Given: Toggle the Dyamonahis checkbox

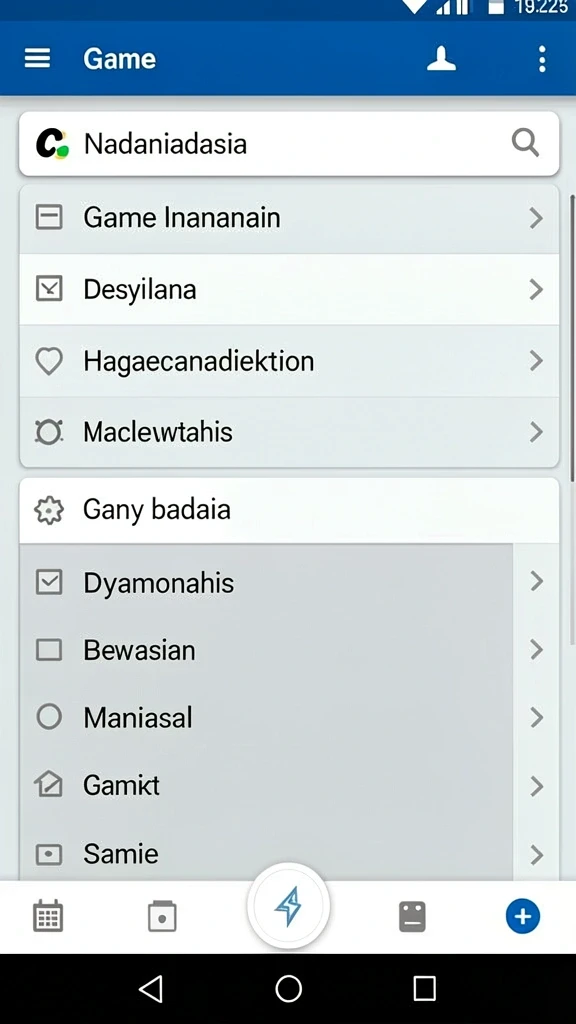Looking at the screenshot, I should [49, 582].
